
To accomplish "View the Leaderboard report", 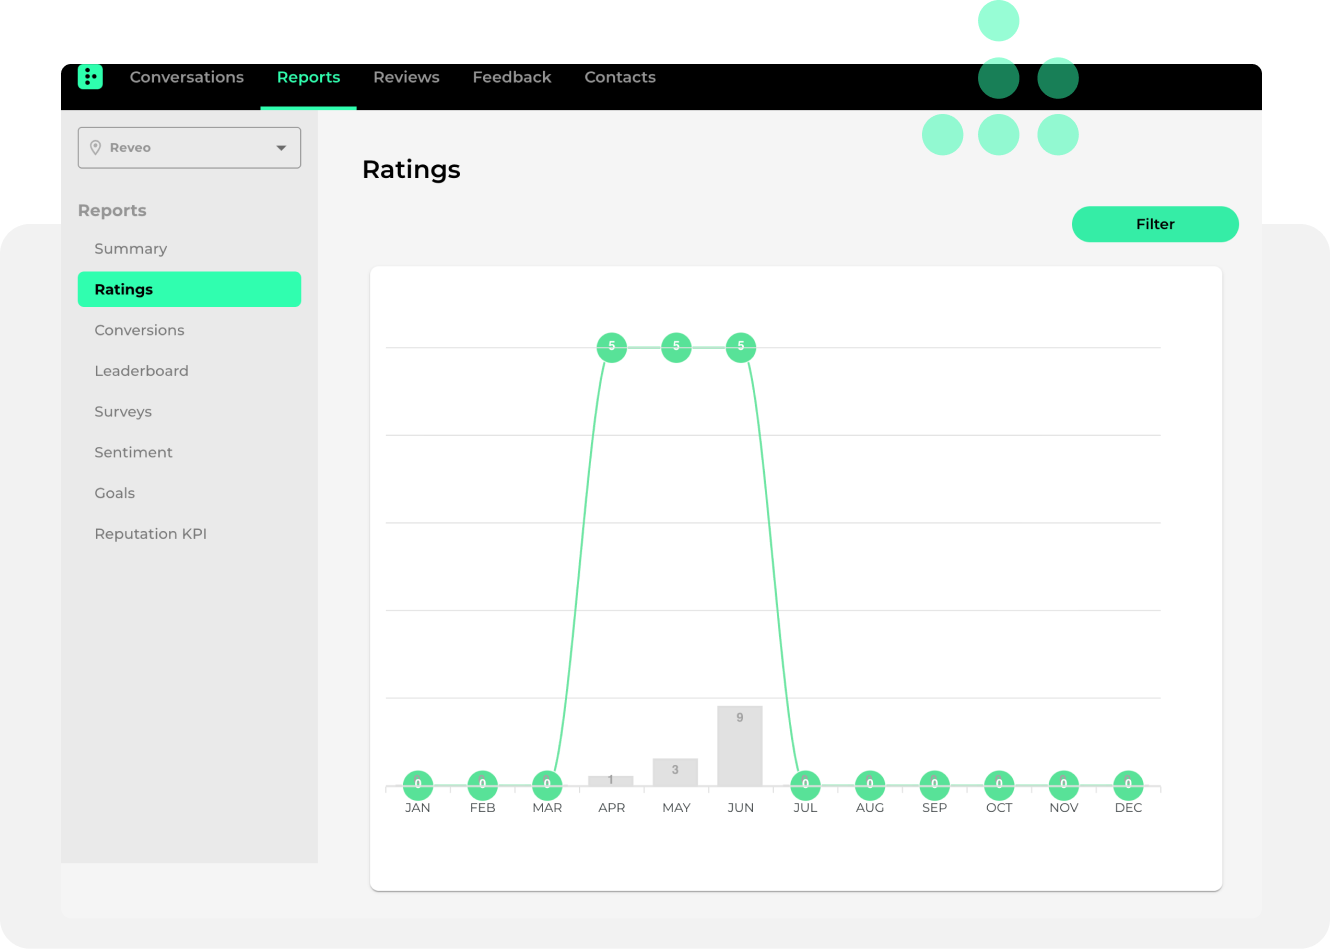I will pos(141,371).
